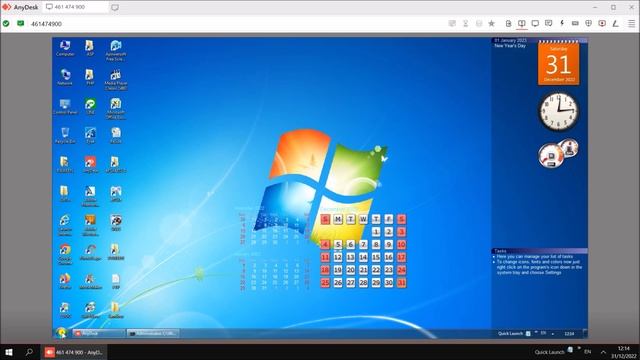Screen dimensions: 640x360
Task: Open the AnyDesk hamburger main menu
Action: click(x=631, y=24)
